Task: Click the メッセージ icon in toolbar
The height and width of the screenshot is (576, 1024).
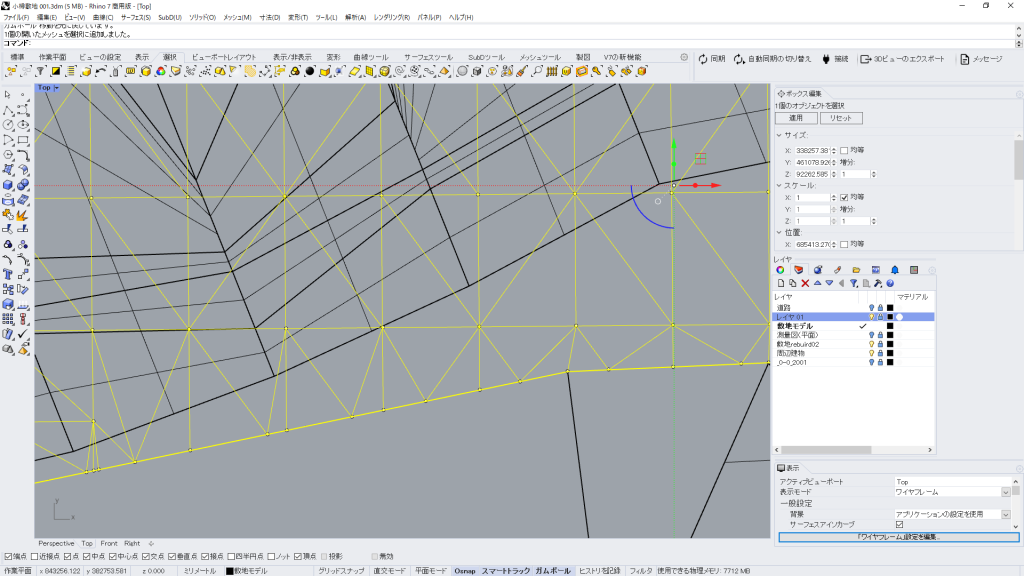Action: pyautogui.click(x=965, y=59)
